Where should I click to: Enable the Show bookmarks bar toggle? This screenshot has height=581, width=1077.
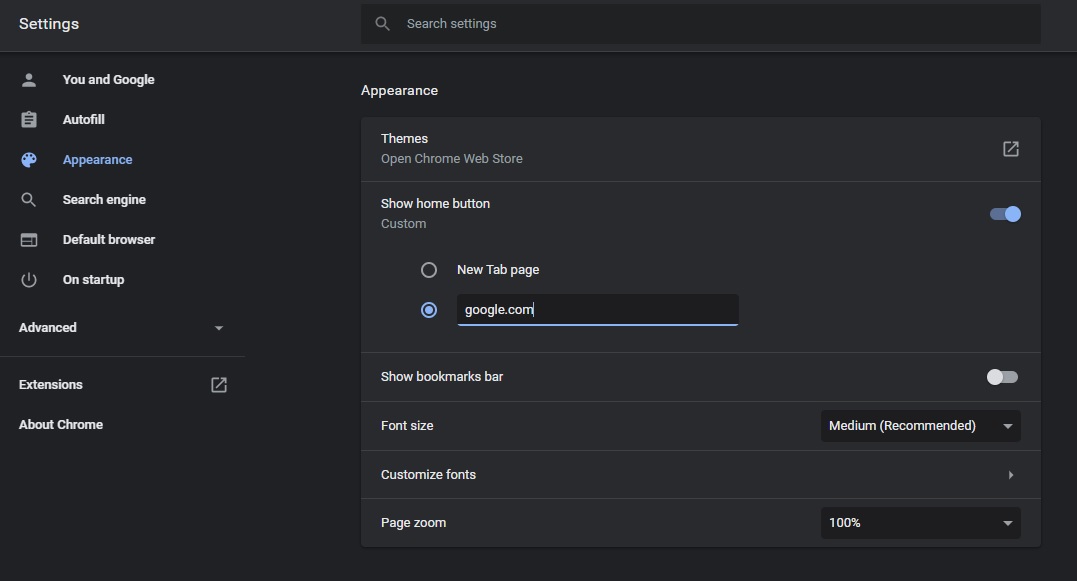pyautogui.click(x=1002, y=377)
